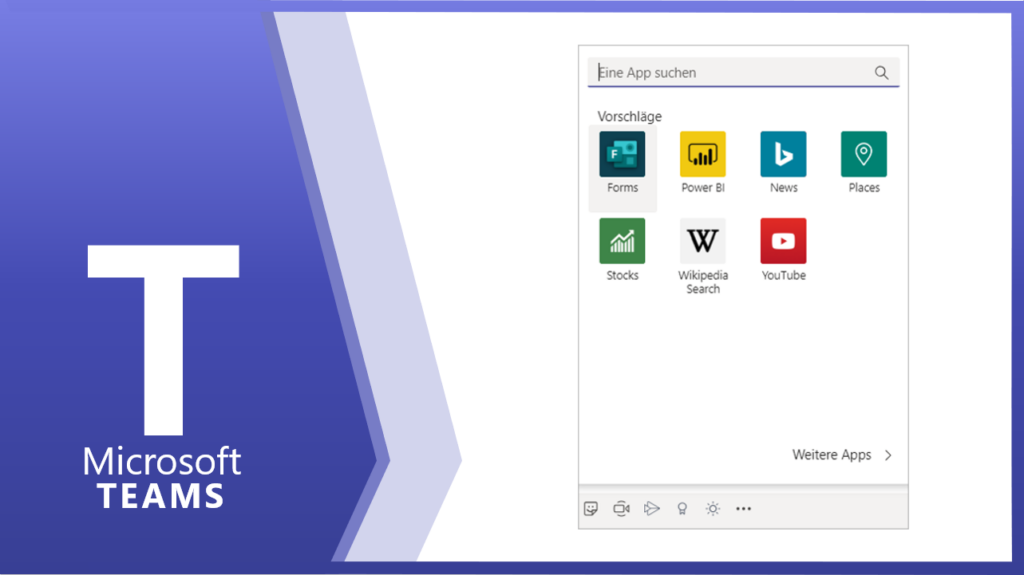Click the 'News' label text
This screenshot has height=575, width=1024.
[x=783, y=188]
